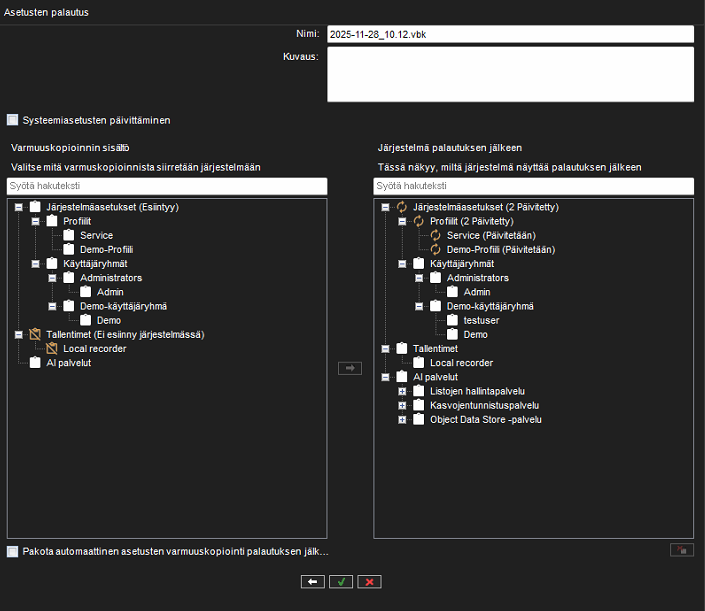Collapse Tallentimet (Ei esiinny järjestelmässä) node

coord(18,334)
